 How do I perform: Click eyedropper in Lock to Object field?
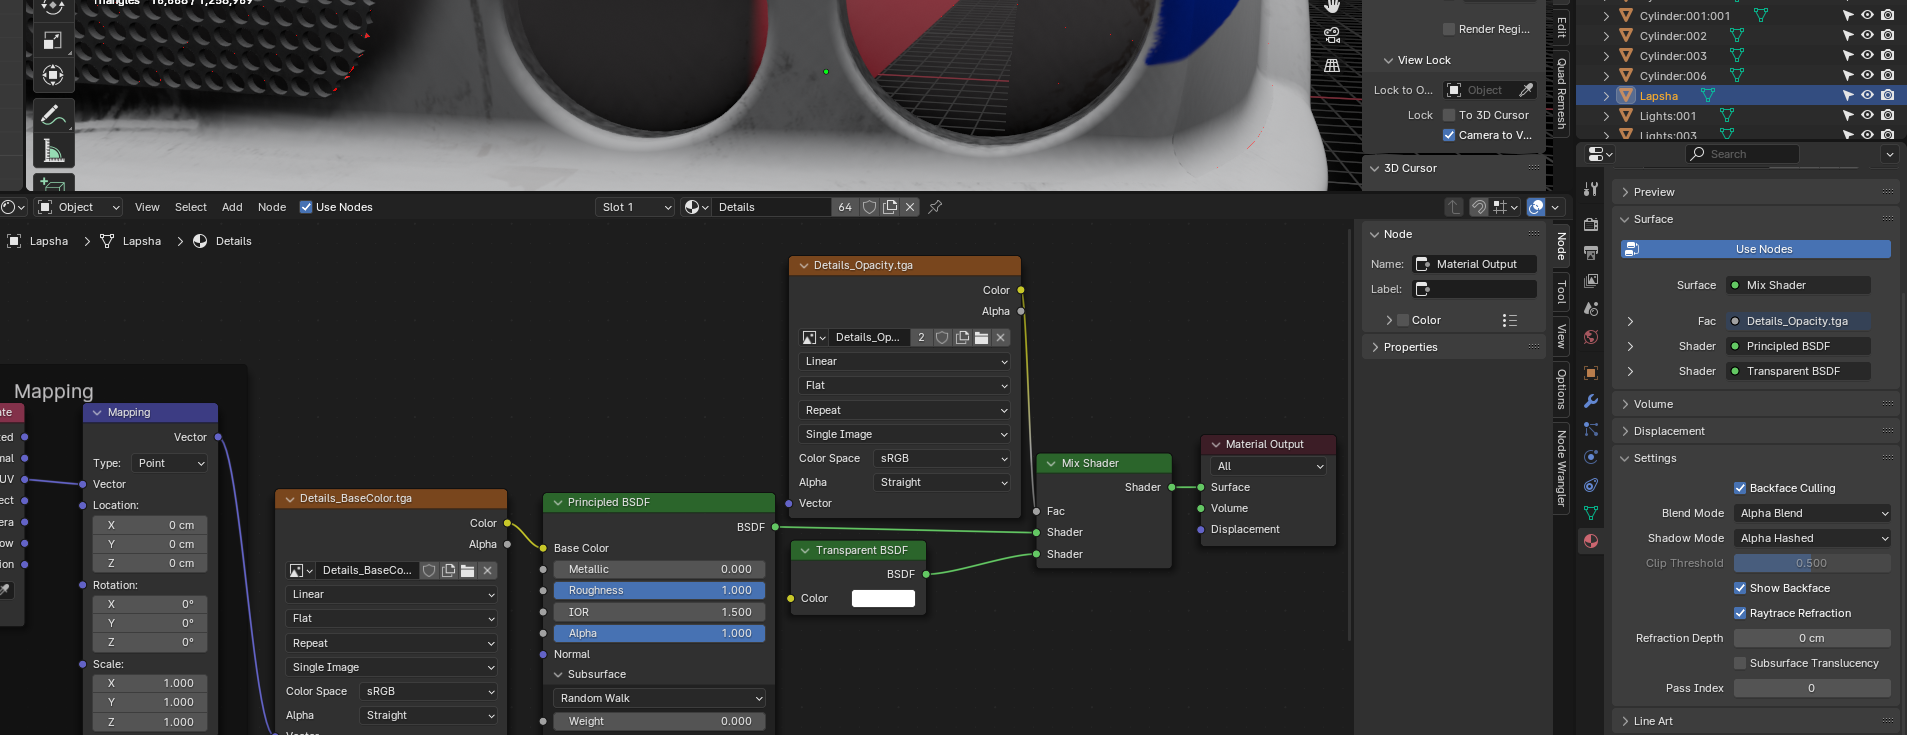point(1526,90)
